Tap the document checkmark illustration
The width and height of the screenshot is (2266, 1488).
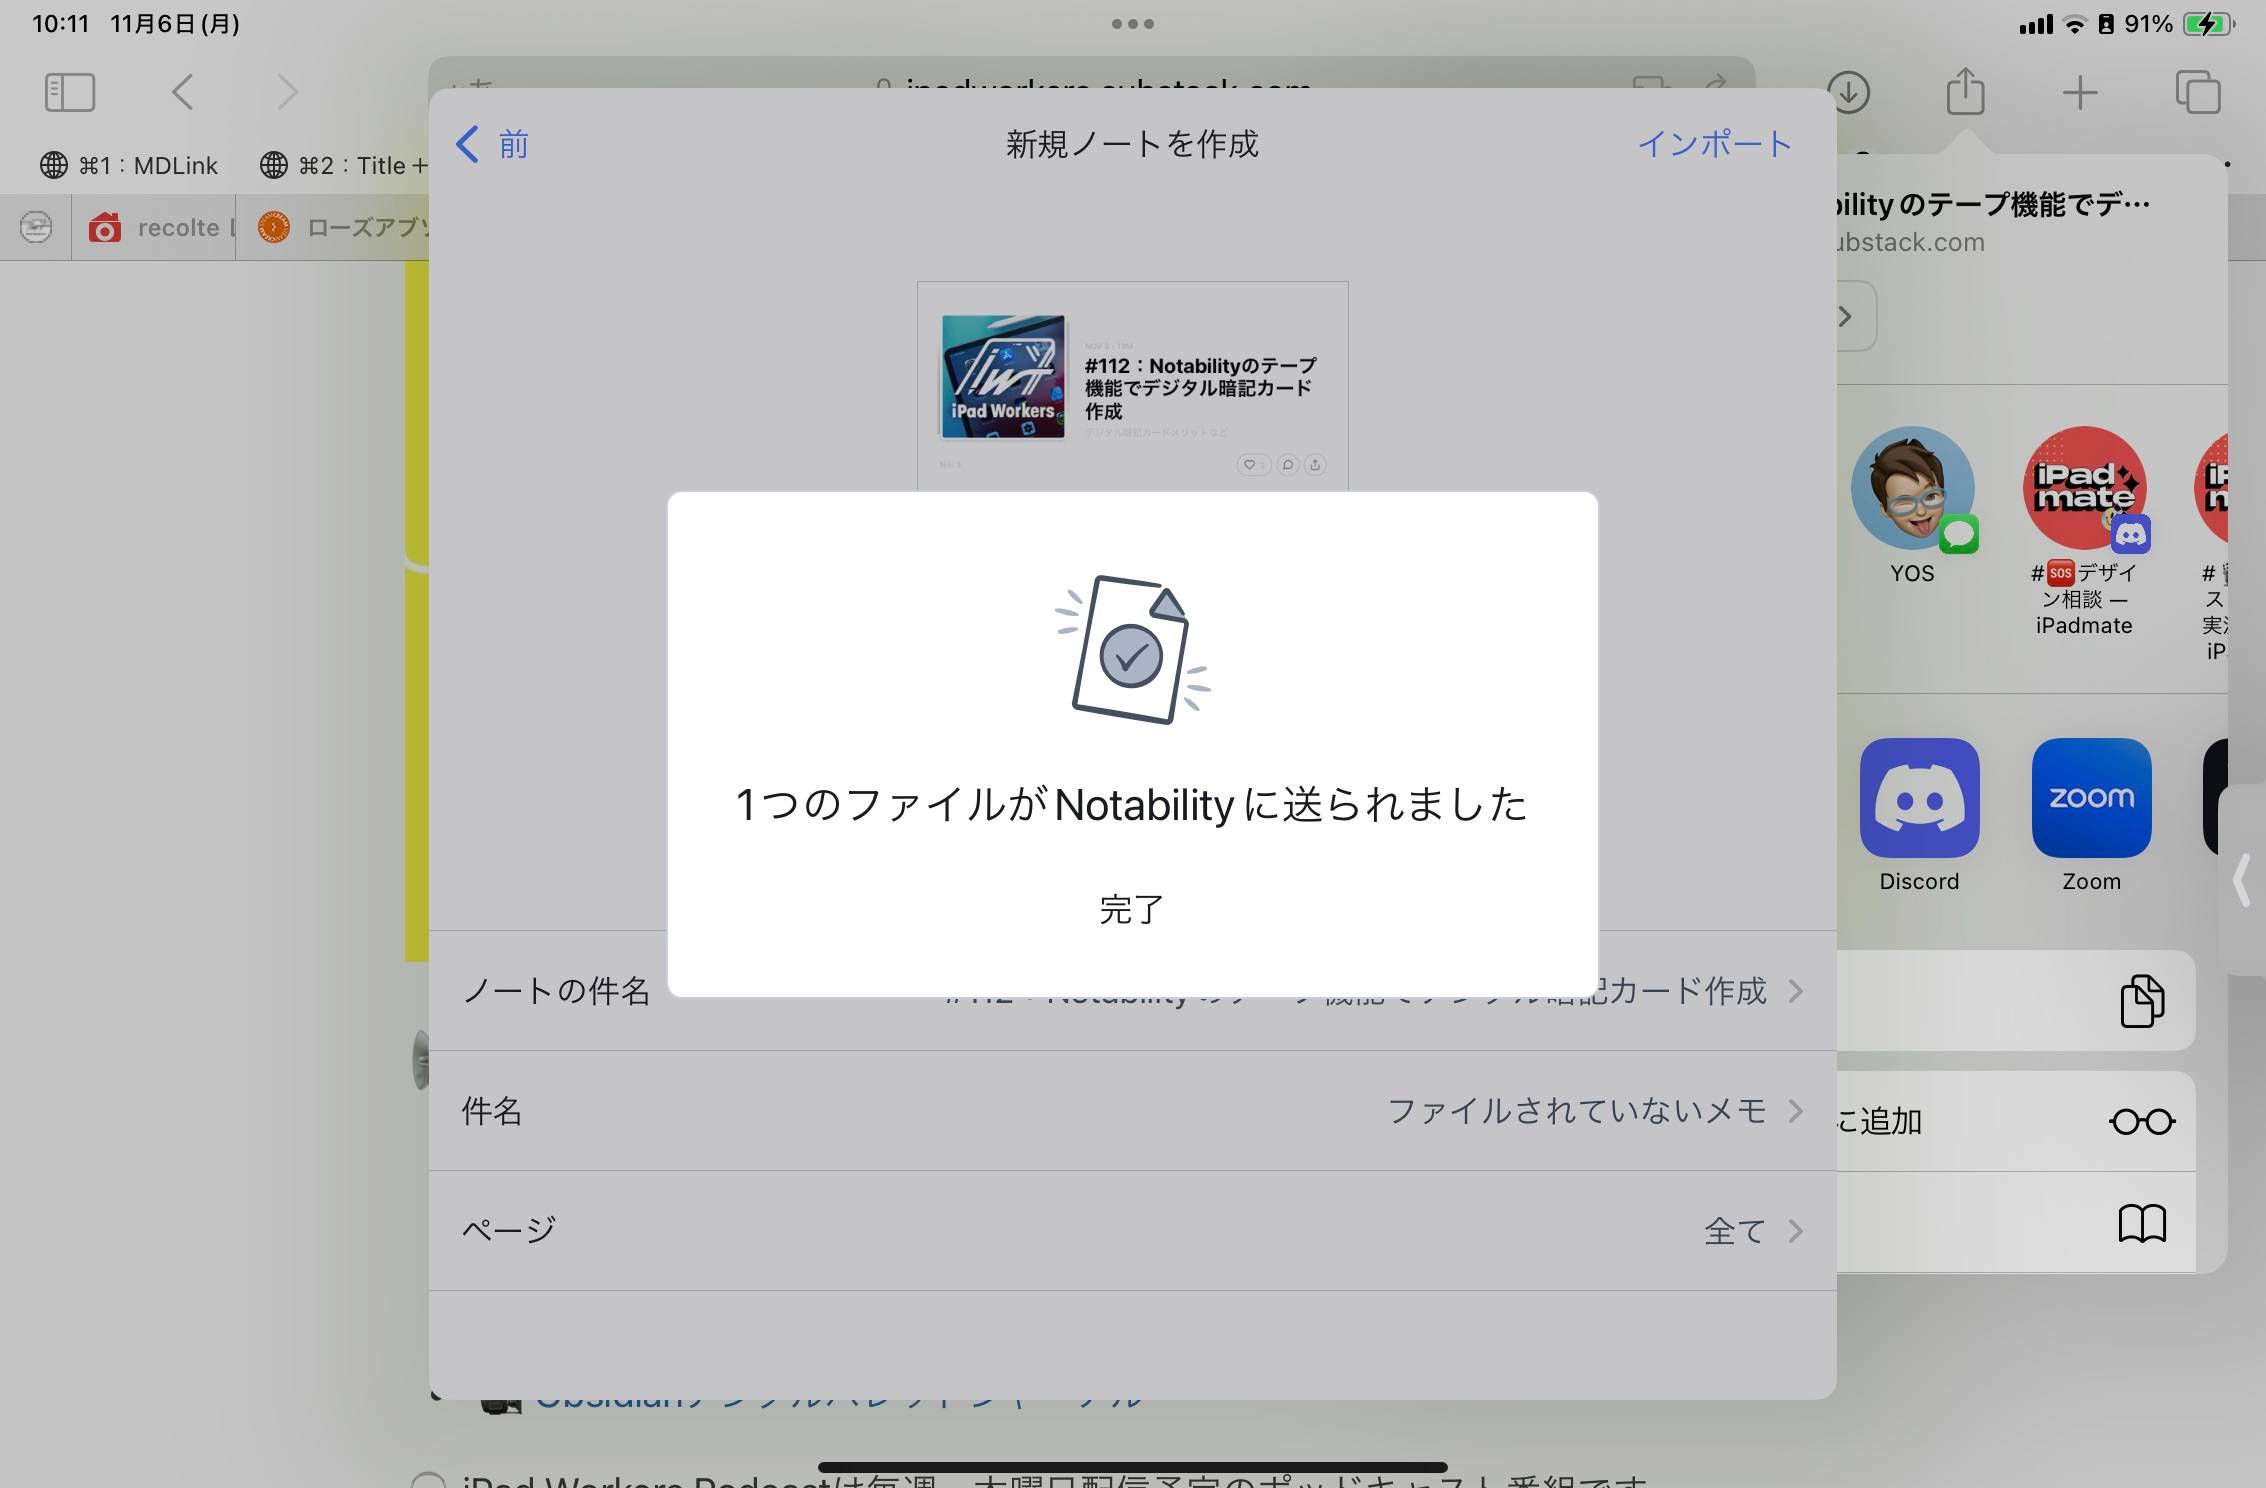coord(1132,650)
